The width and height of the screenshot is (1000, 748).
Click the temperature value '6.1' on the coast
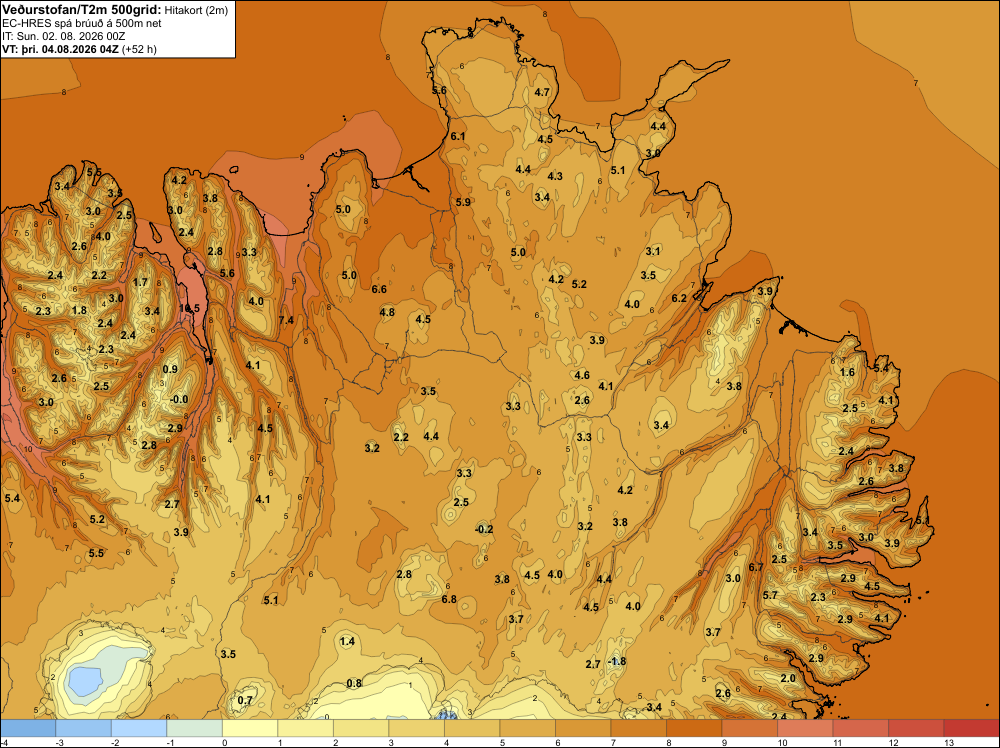(458, 136)
